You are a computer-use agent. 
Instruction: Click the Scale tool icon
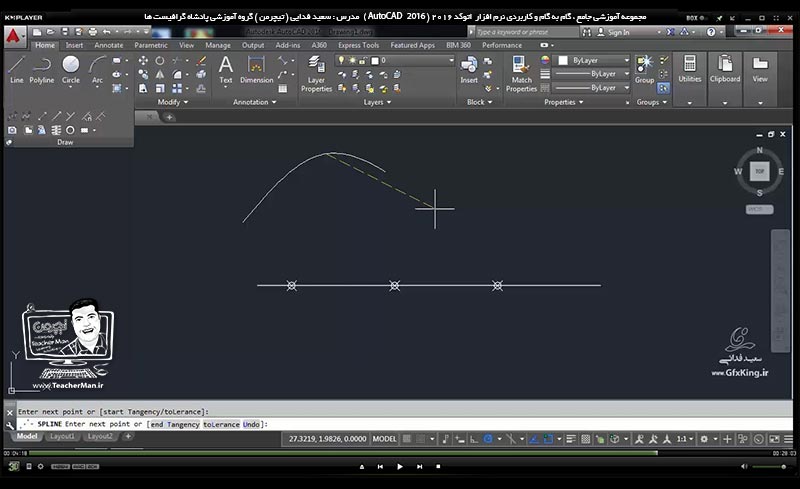(160, 88)
